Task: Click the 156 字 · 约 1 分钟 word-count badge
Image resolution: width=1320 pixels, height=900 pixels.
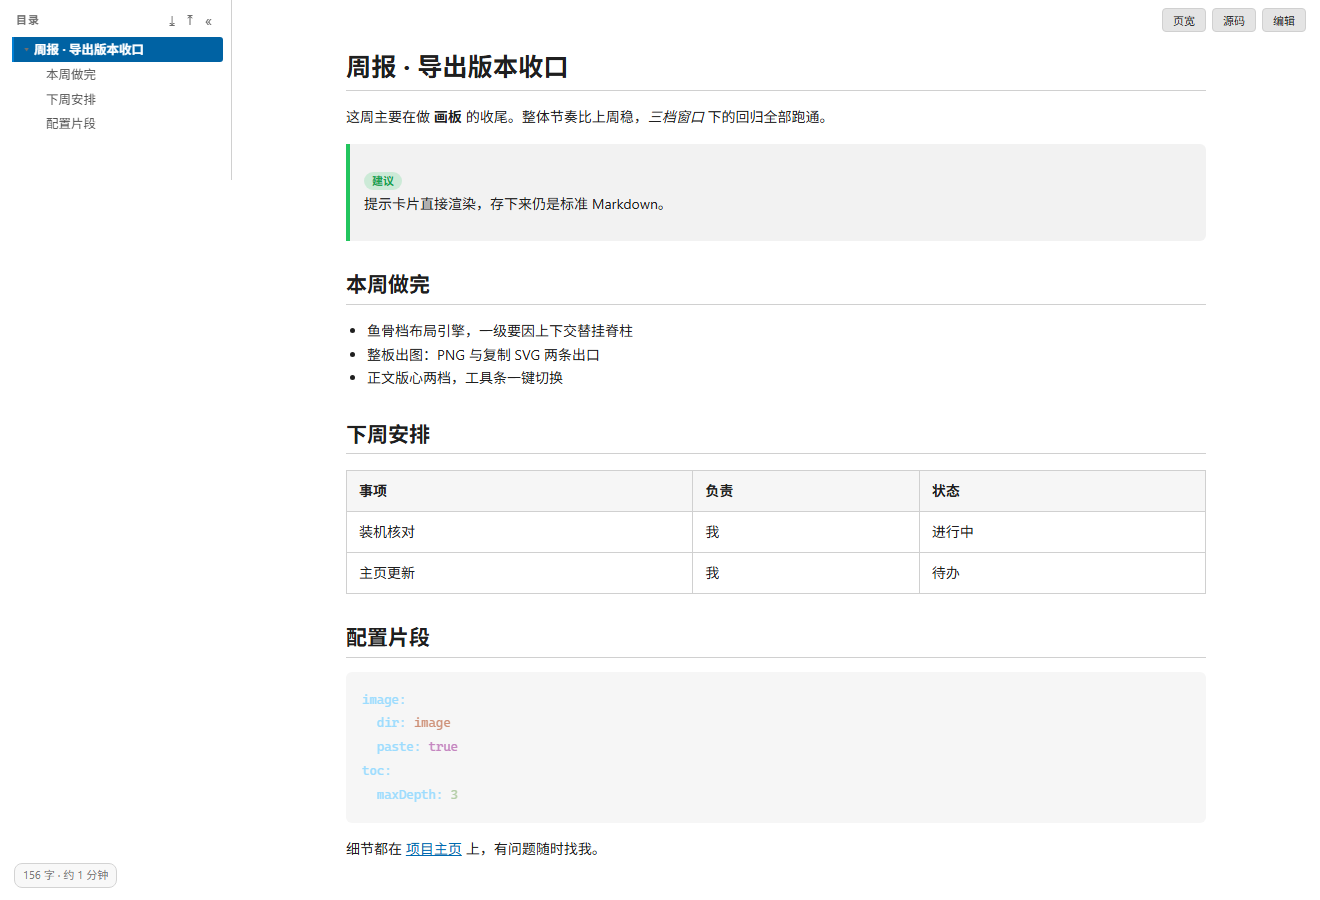Action: (x=66, y=875)
